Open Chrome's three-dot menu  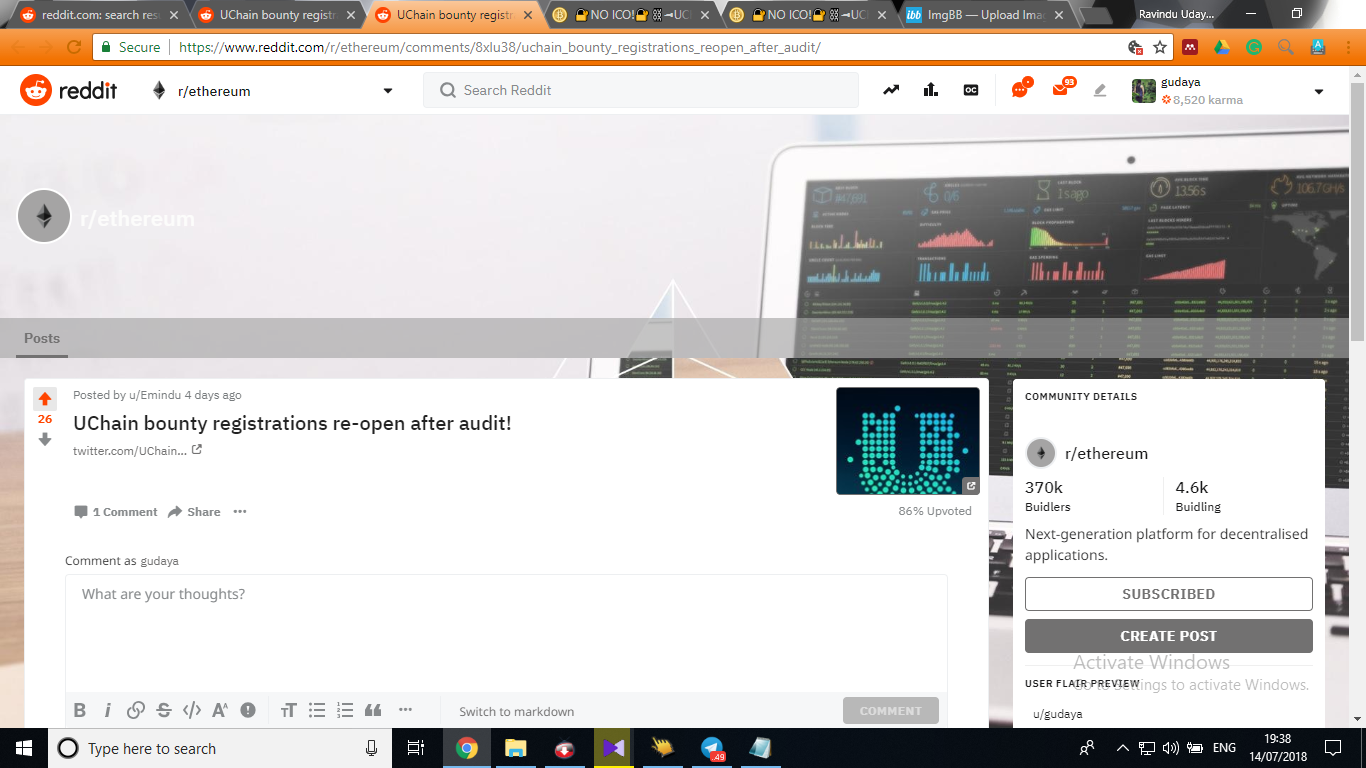pos(1350,47)
